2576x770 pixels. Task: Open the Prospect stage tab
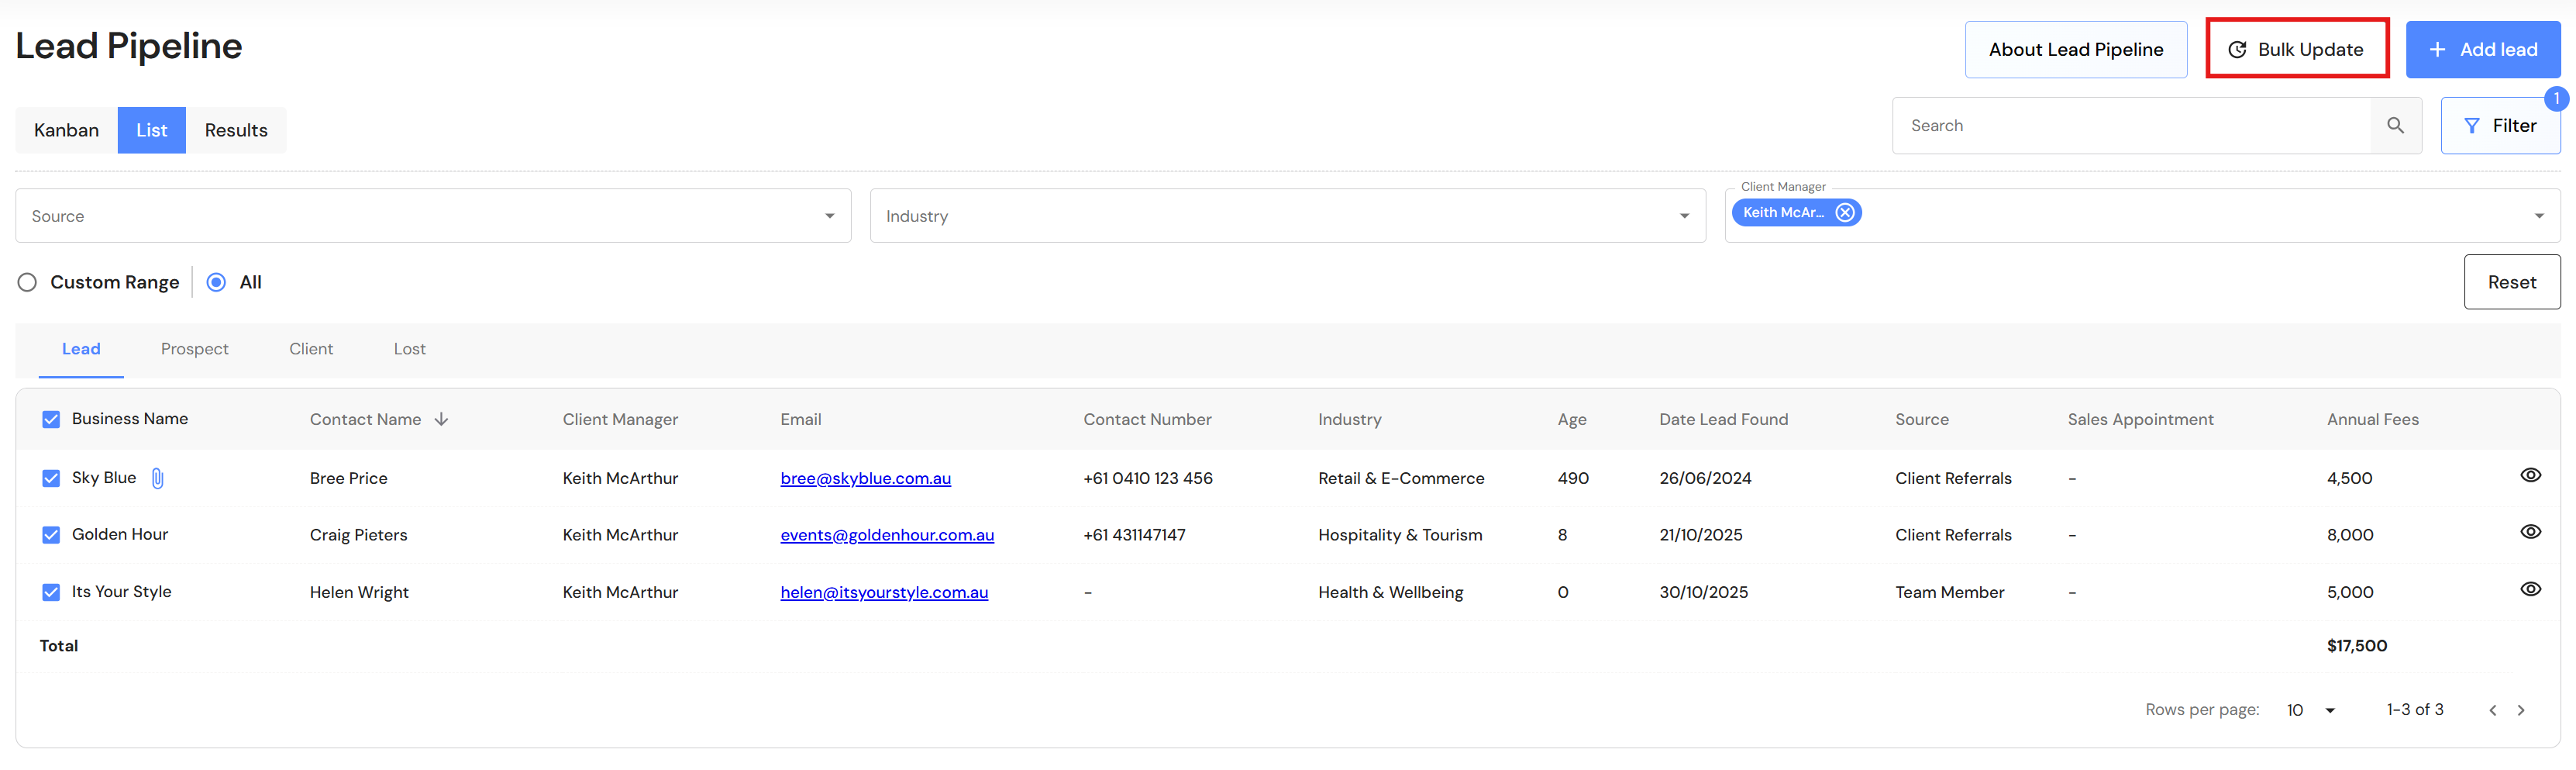pyautogui.click(x=194, y=349)
